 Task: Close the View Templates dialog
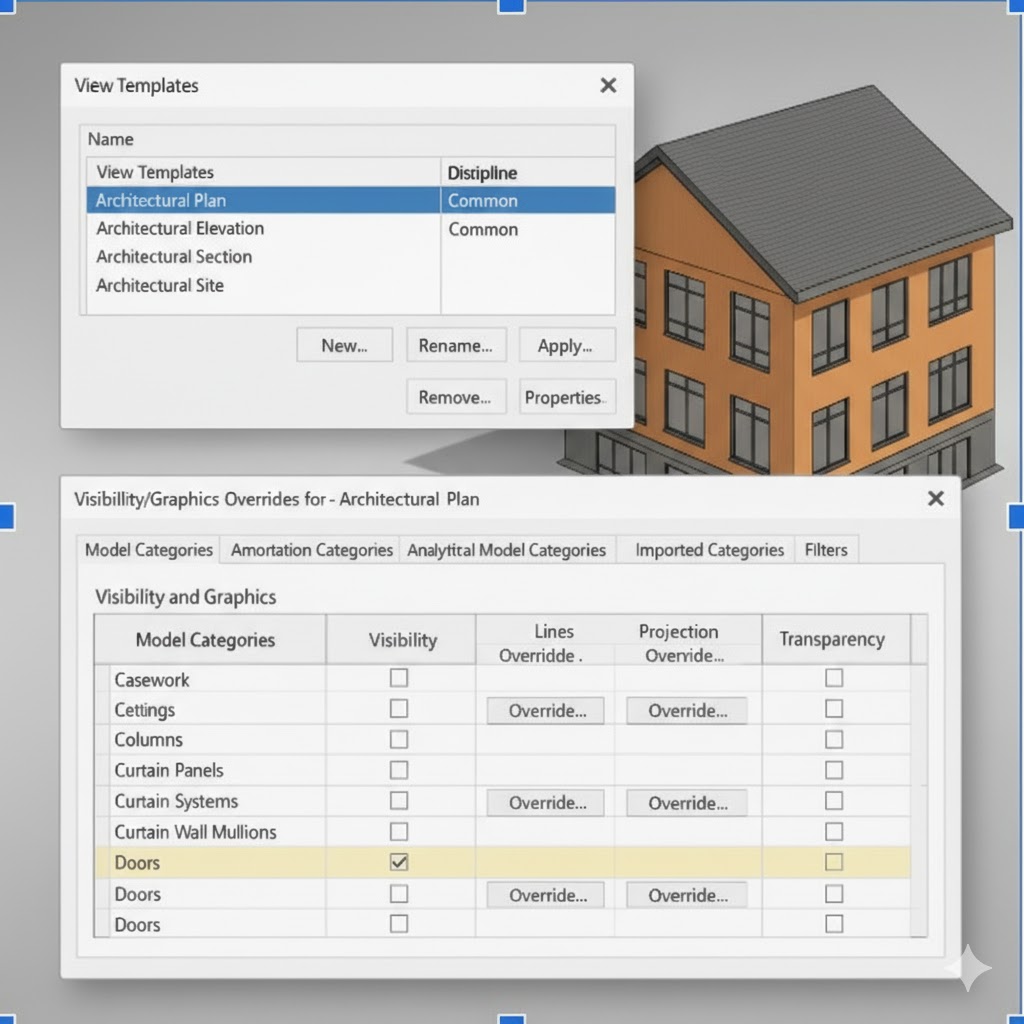607,86
